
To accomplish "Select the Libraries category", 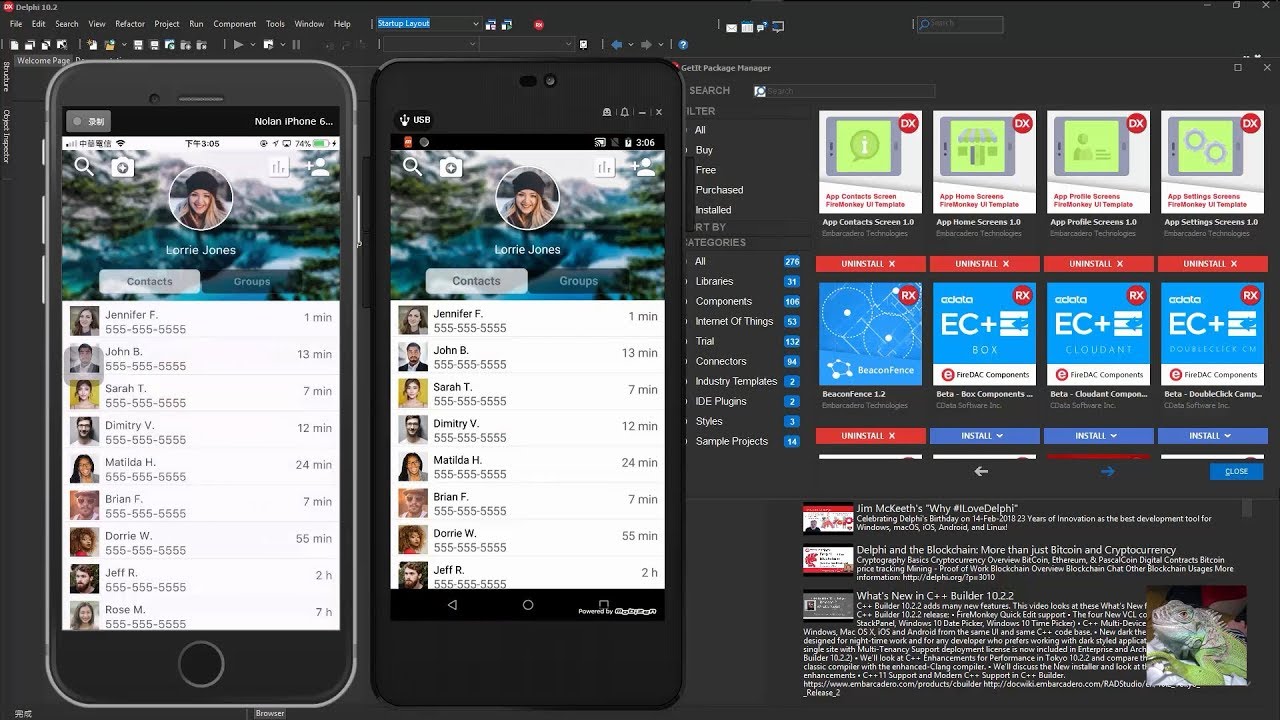I will pyautogui.click(x=714, y=281).
